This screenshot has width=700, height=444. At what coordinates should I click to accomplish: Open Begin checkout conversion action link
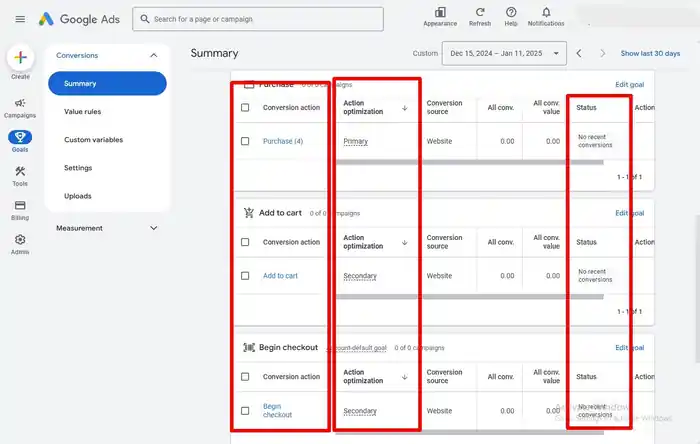[x=277, y=411]
